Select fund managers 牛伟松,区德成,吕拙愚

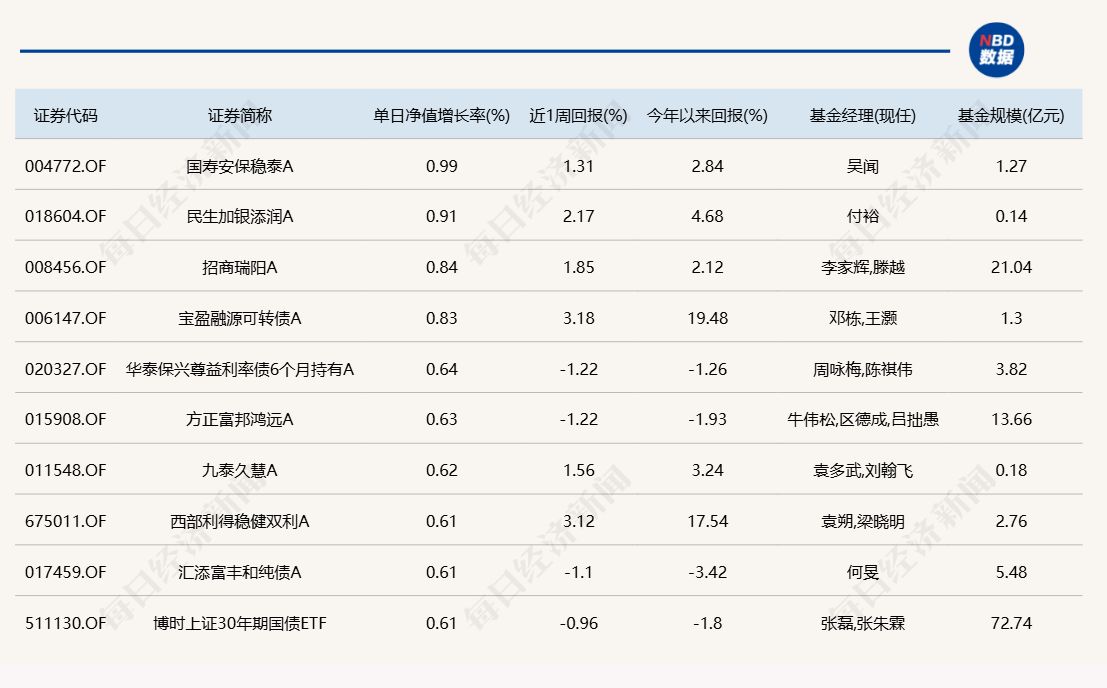point(862,419)
